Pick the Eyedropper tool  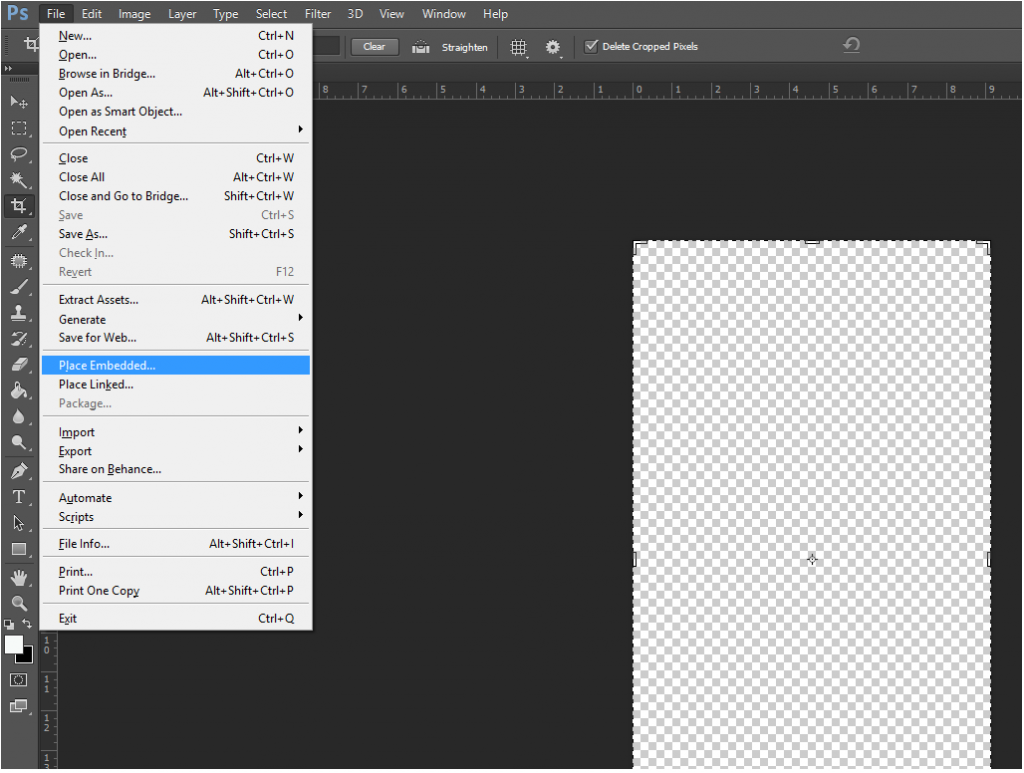tap(19, 232)
